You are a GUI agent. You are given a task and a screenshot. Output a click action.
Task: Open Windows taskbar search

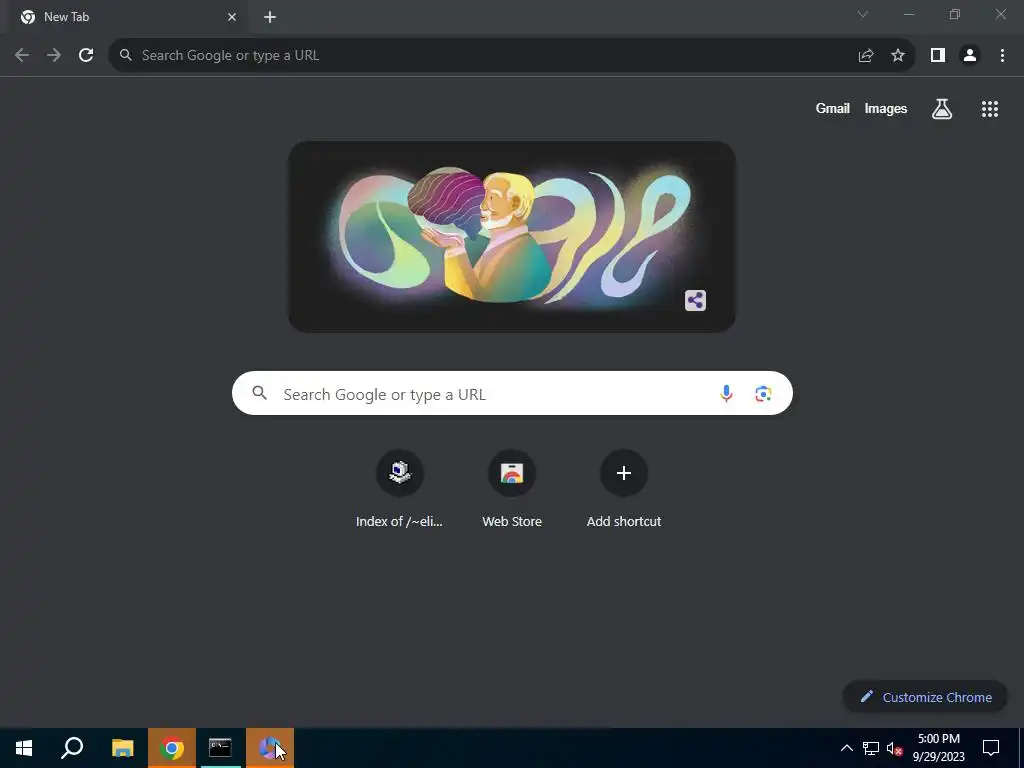(x=72, y=748)
